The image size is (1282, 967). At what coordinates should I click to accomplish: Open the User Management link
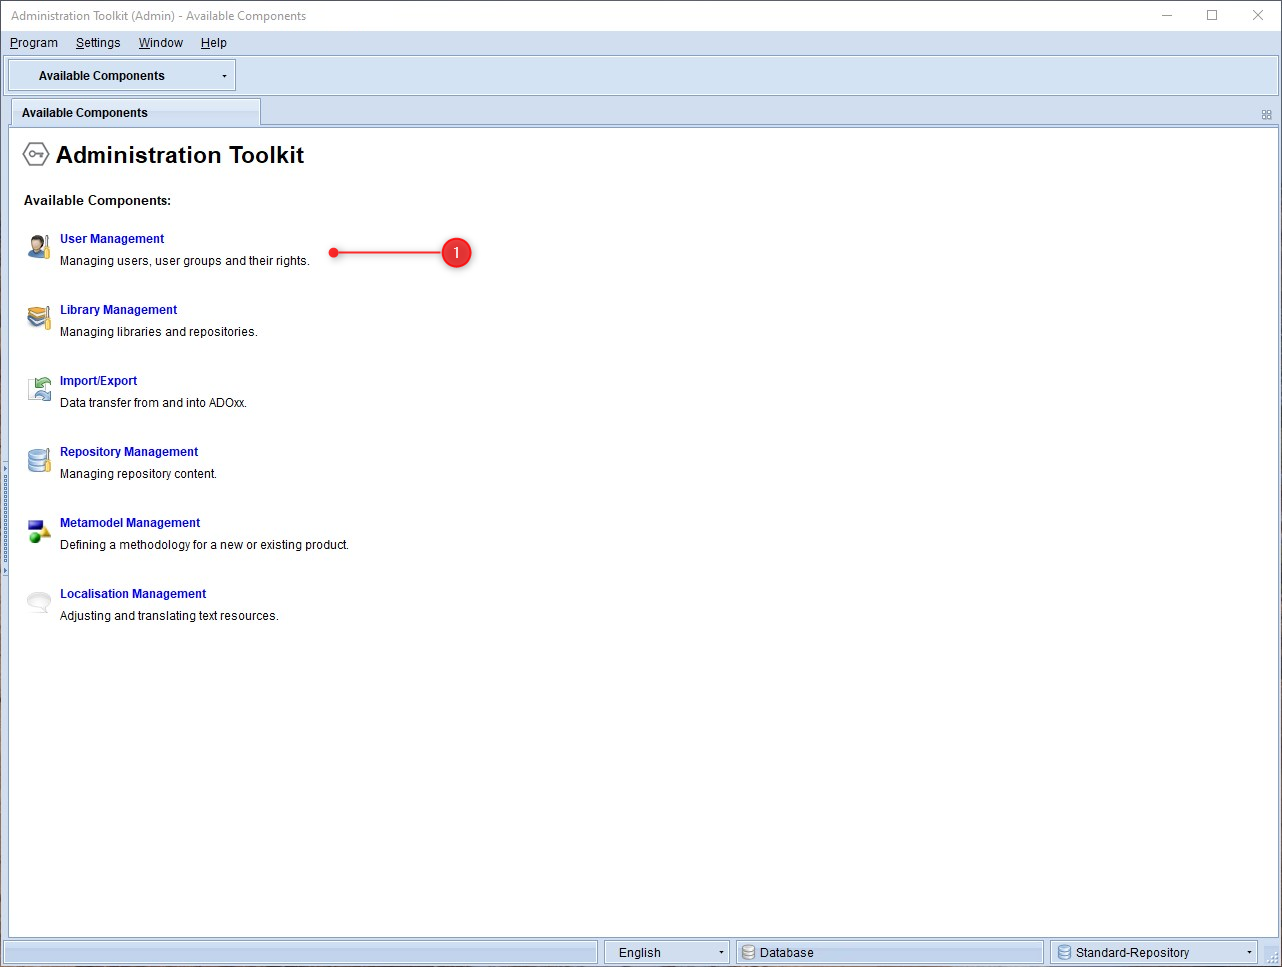(112, 239)
